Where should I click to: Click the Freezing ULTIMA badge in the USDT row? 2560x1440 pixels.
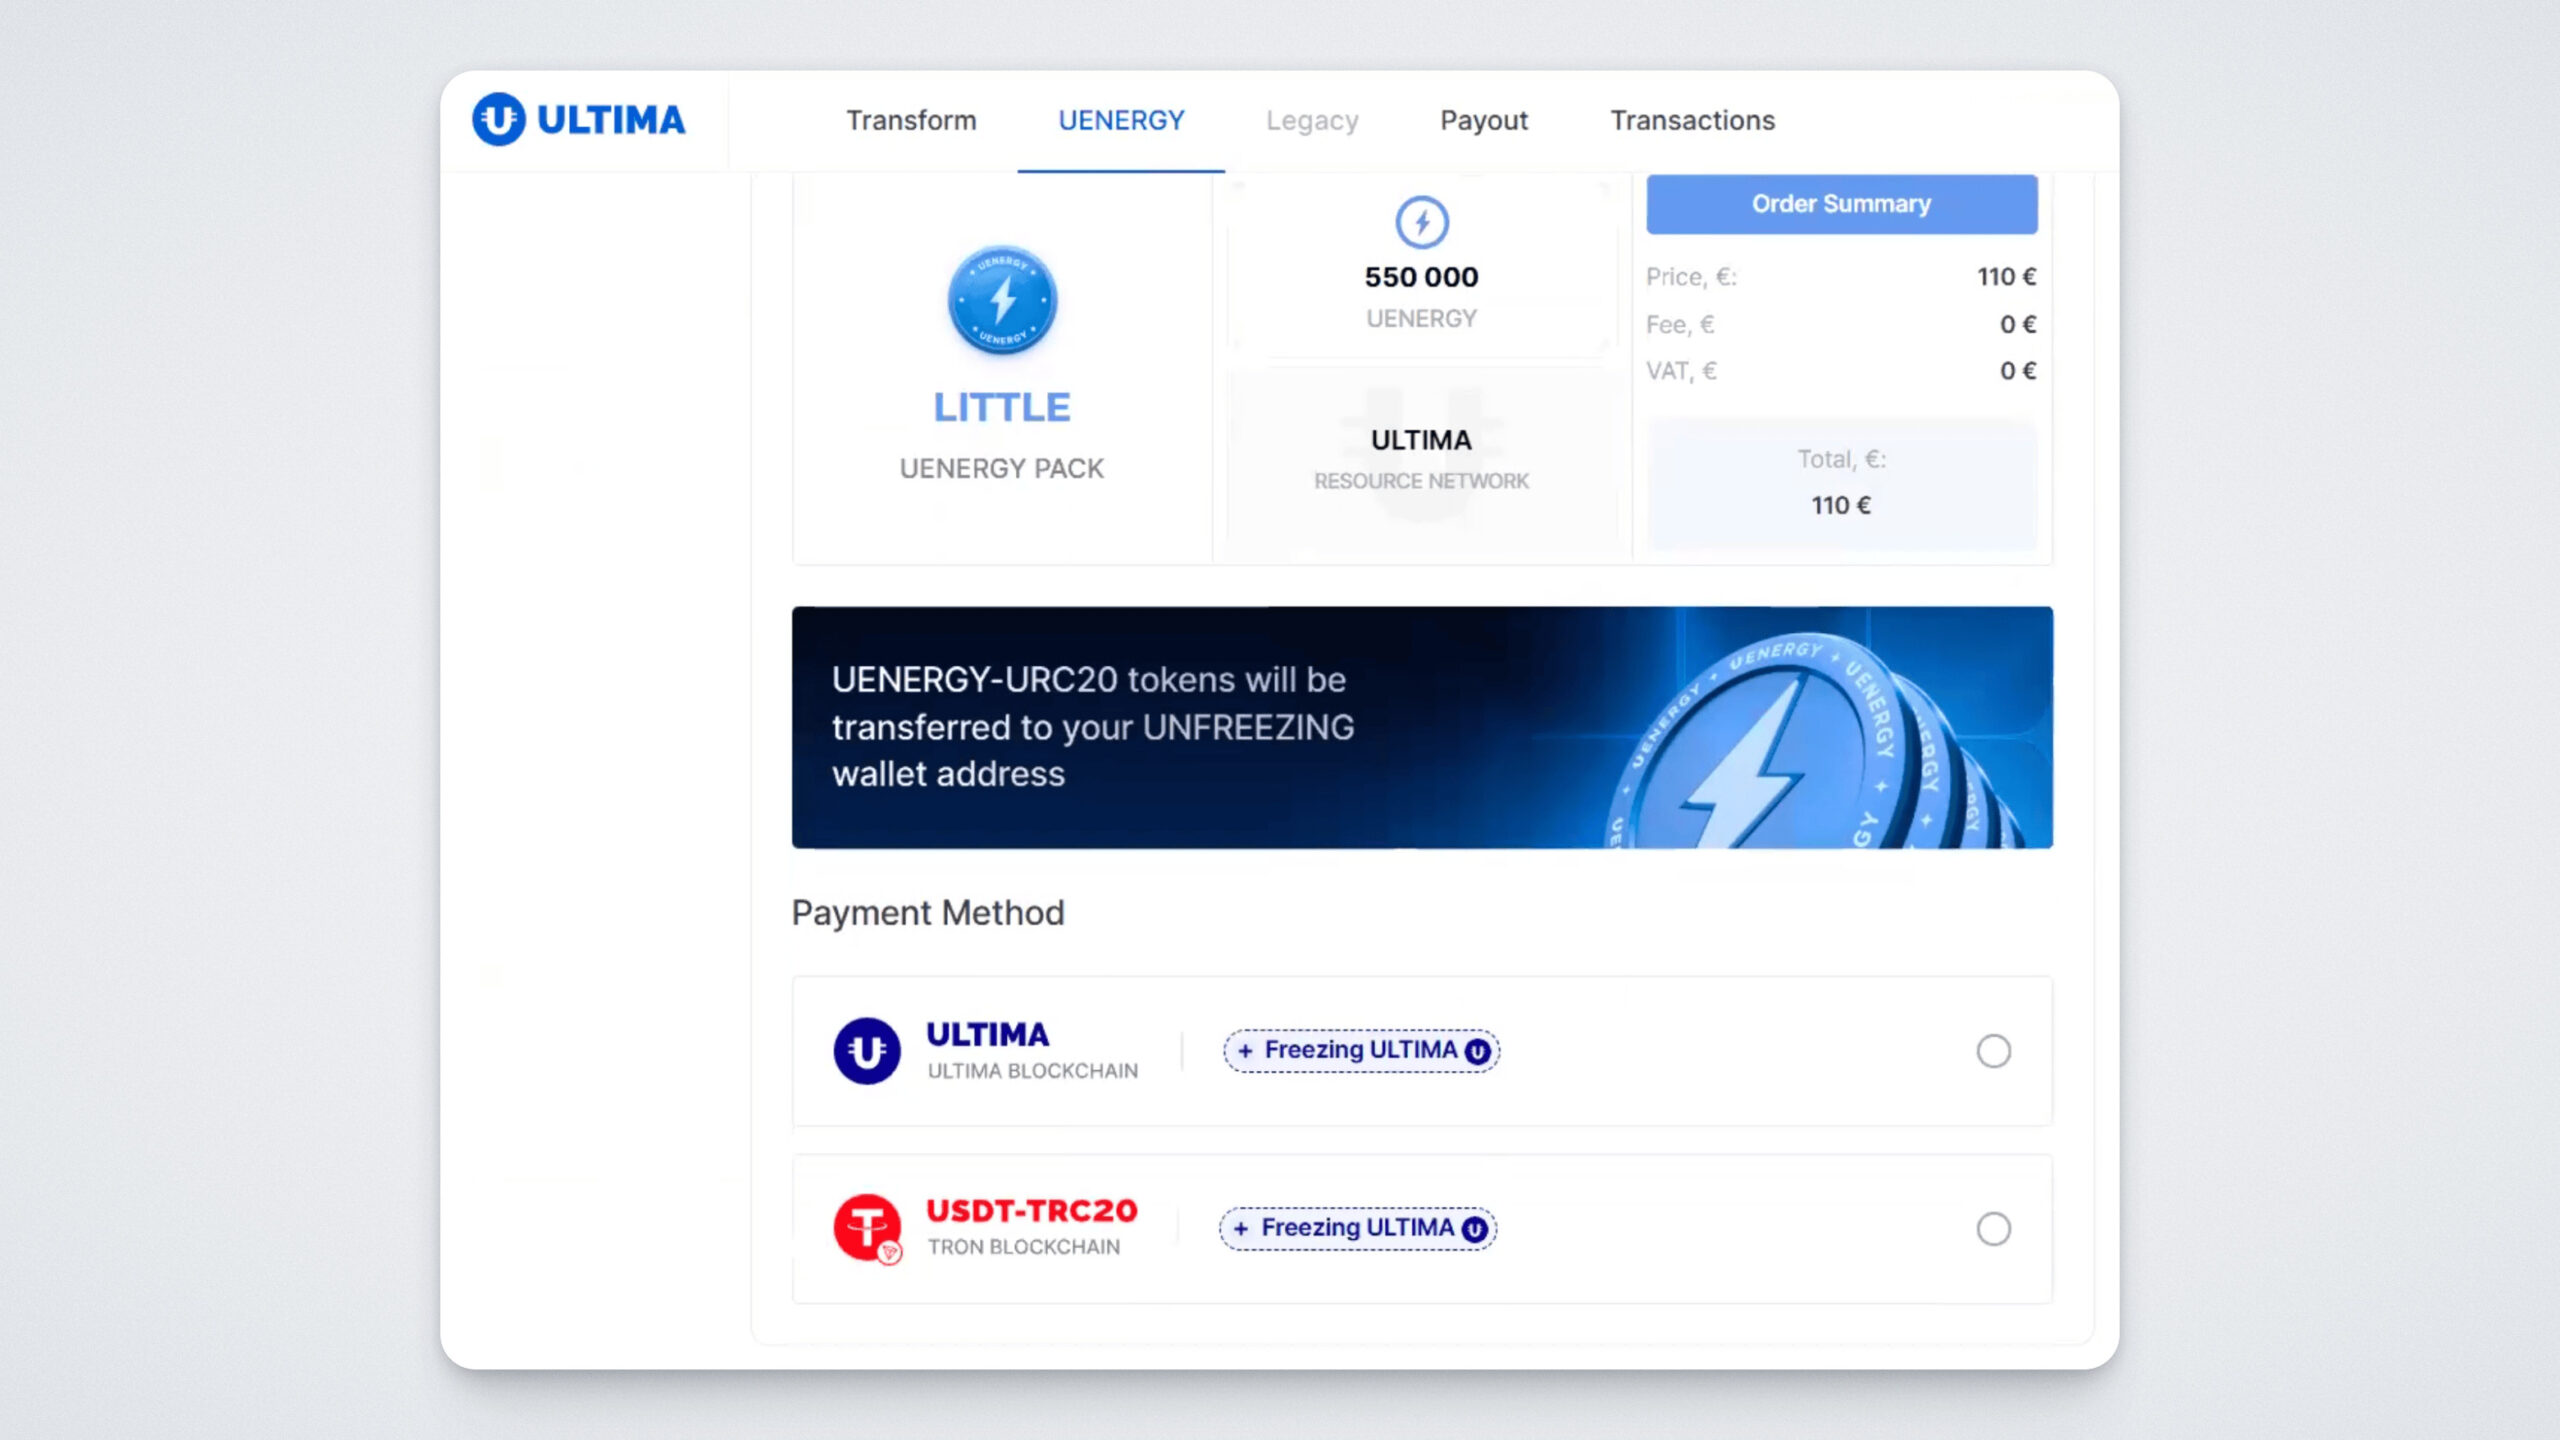click(1357, 1228)
